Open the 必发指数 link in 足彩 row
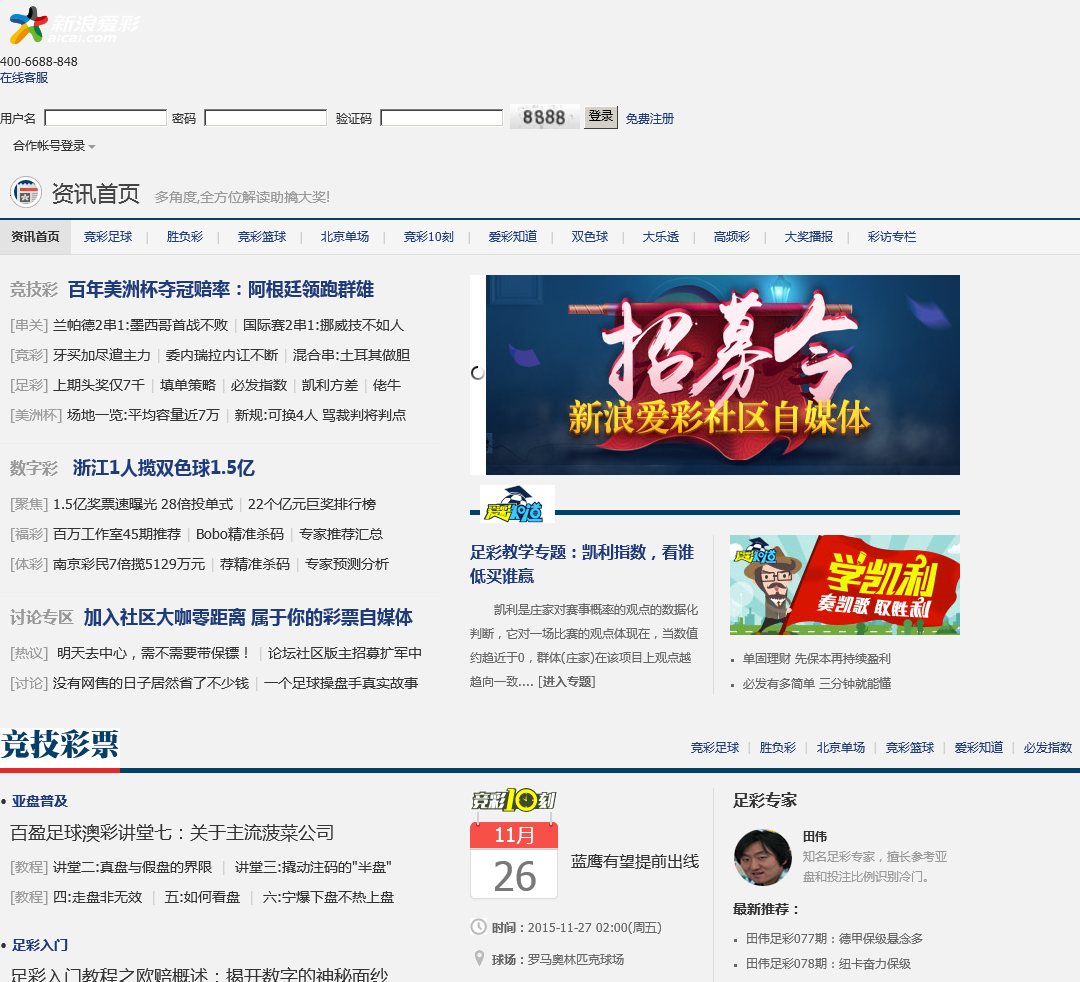Viewport: 1080px width, 982px height. tap(258, 385)
